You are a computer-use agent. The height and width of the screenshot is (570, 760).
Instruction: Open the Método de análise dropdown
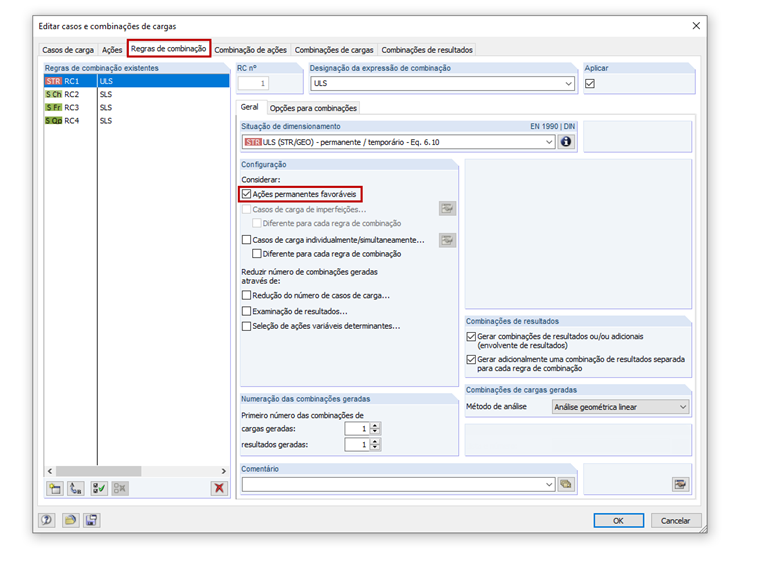pos(683,407)
